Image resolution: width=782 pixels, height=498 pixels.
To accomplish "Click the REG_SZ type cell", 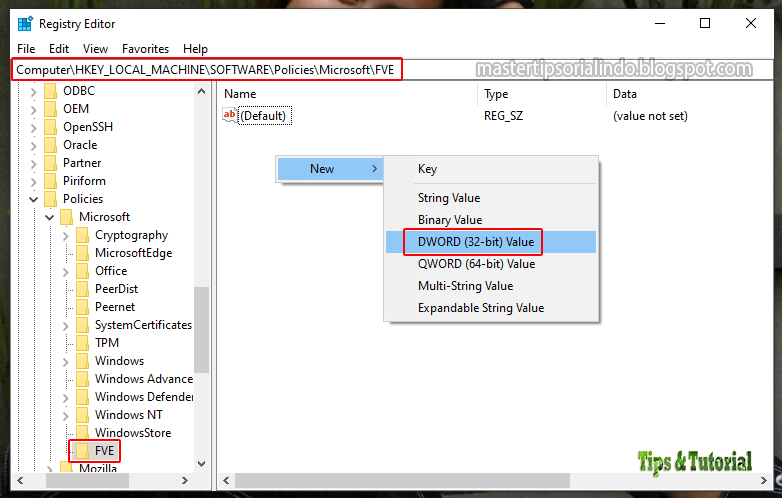I will [x=503, y=116].
